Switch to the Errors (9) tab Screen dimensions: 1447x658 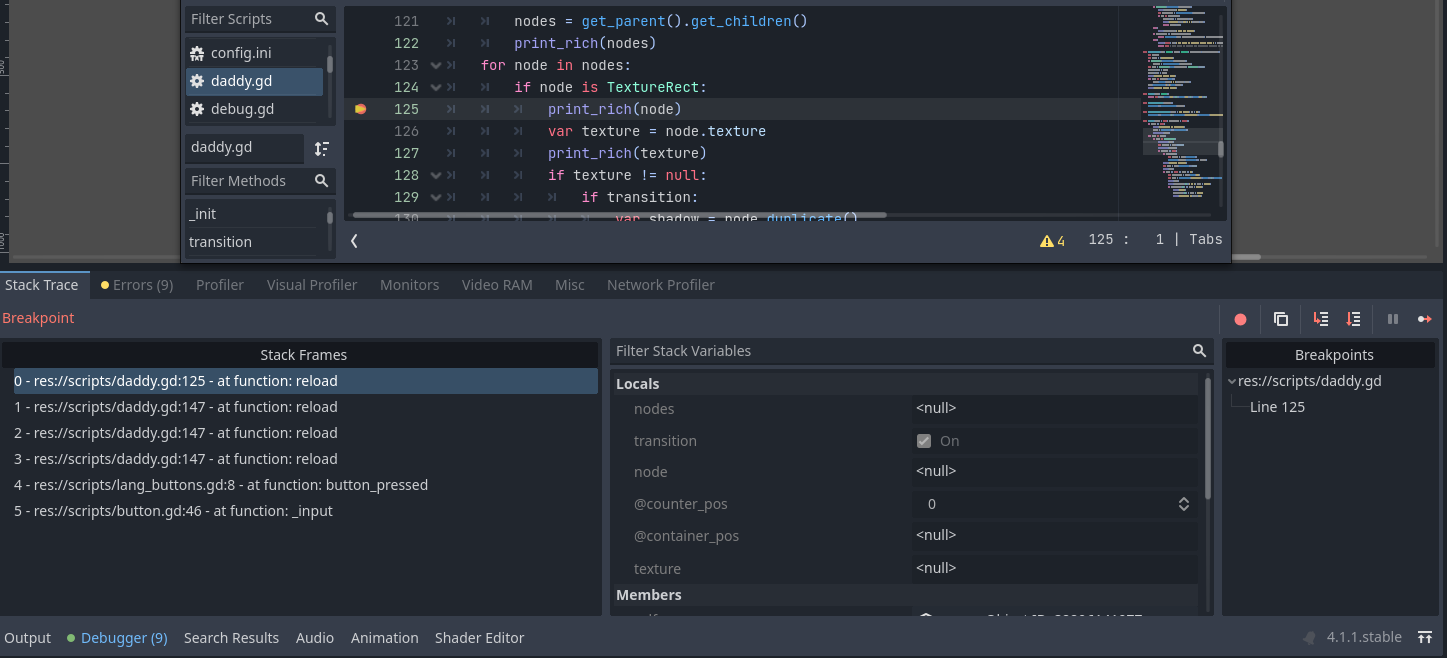pos(136,284)
